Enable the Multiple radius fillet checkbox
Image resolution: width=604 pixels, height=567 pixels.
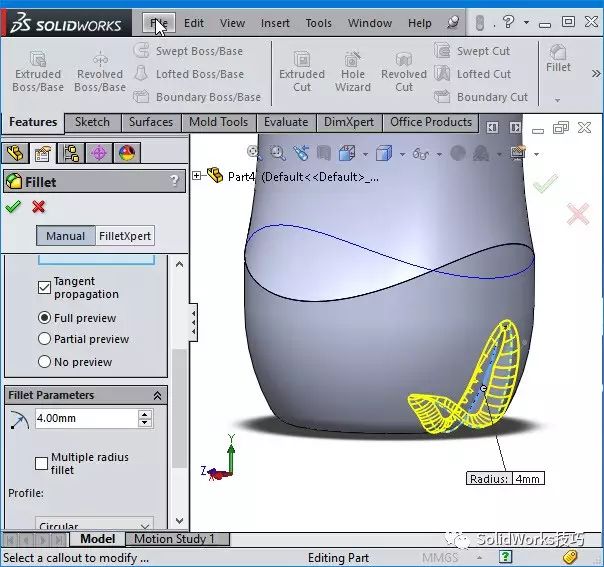(x=41, y=463)
